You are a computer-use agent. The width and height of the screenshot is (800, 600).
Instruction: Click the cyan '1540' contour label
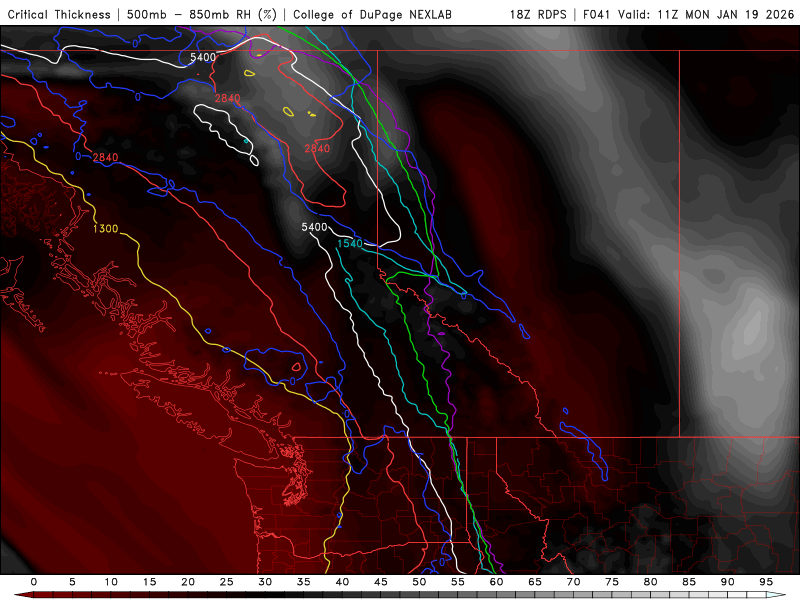(x=350, y=243)
